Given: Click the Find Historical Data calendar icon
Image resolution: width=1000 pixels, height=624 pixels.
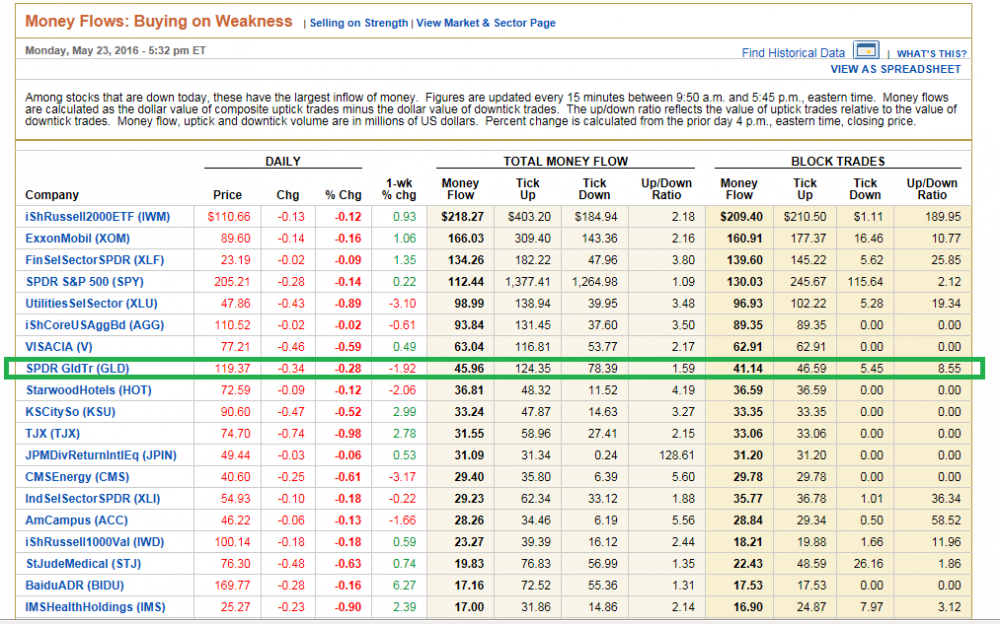Looking at the screenshot, I should point(866,51).
